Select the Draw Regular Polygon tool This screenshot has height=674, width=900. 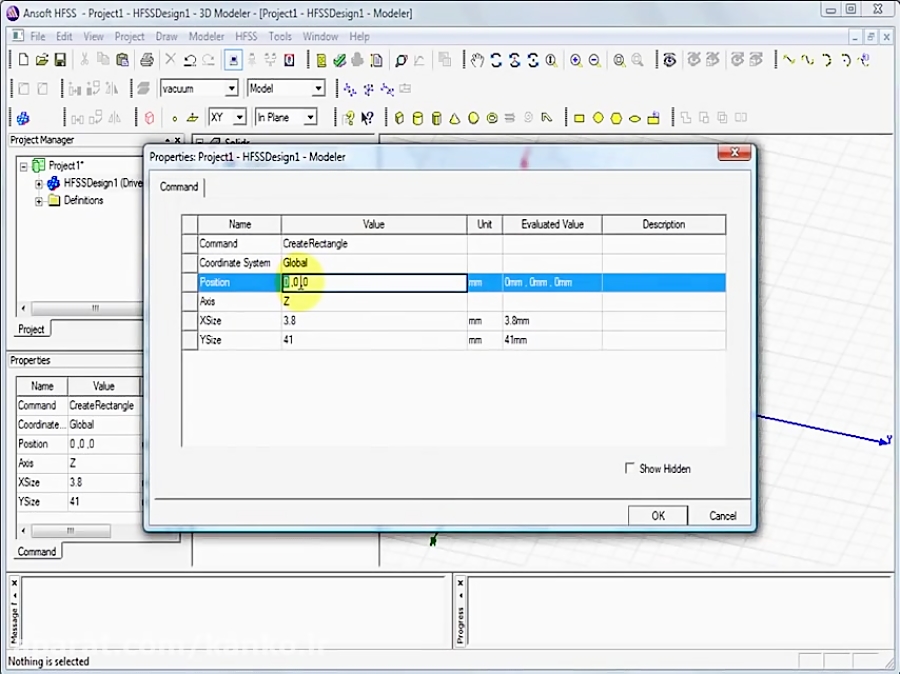617,117
